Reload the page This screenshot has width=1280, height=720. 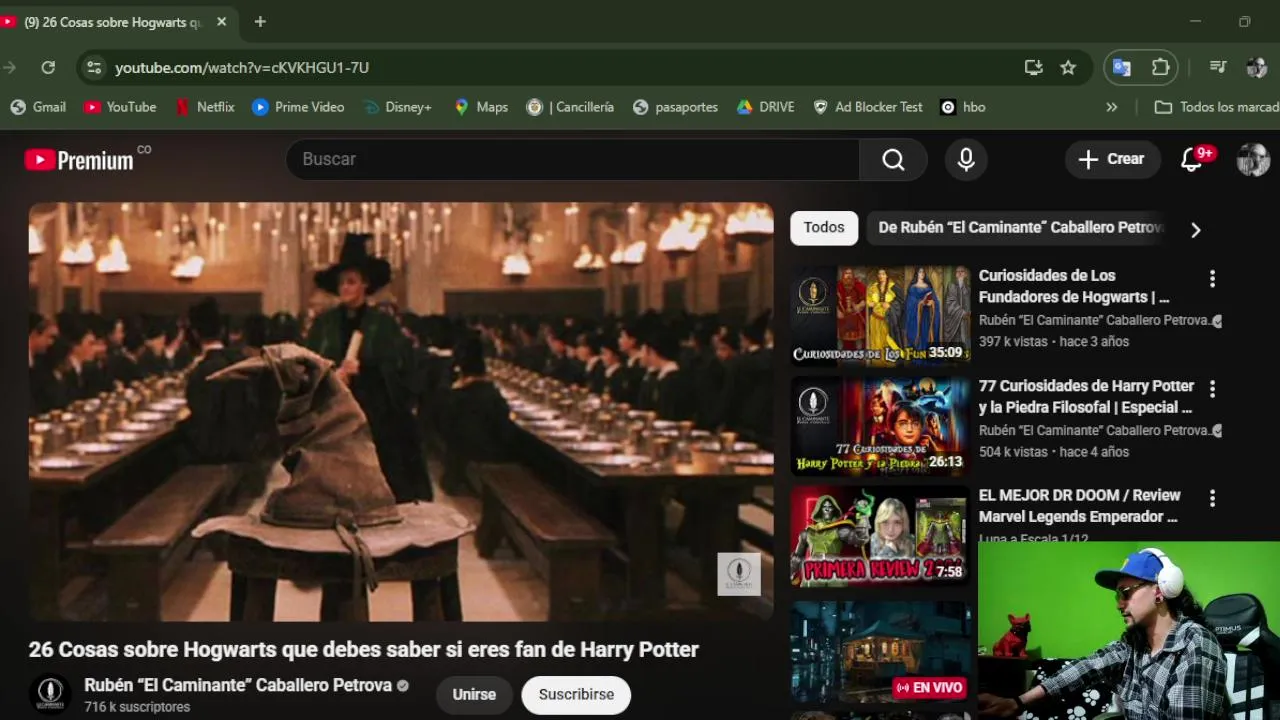48,67
